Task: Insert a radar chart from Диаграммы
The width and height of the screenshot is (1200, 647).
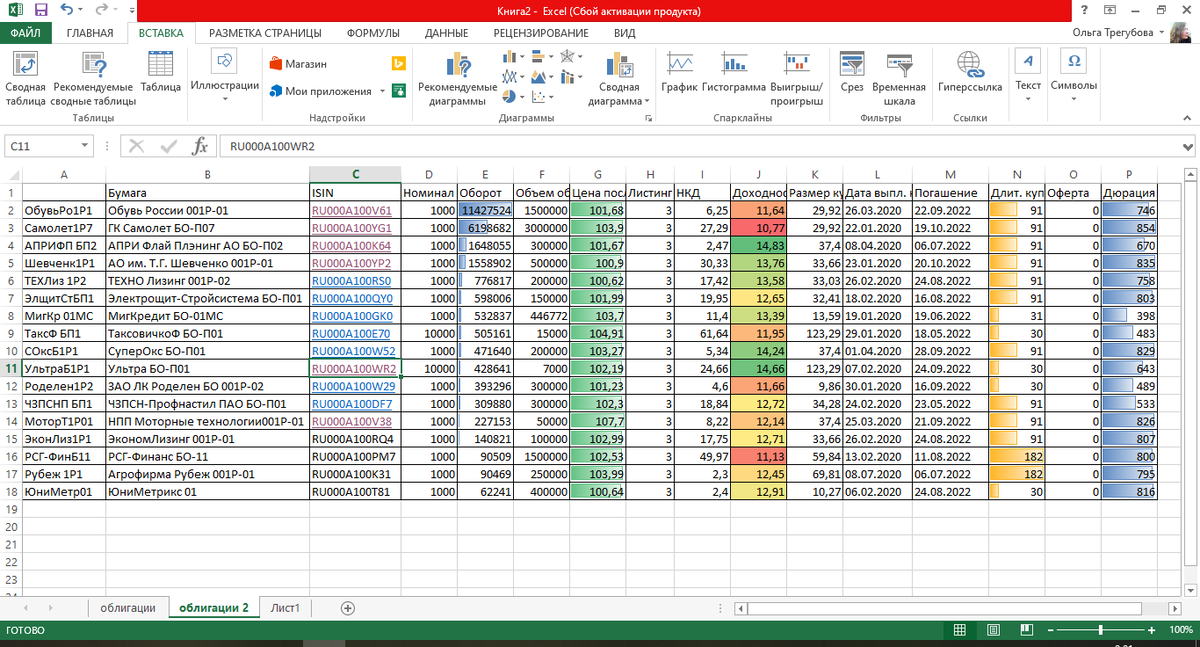Action: tap(572, 57)
